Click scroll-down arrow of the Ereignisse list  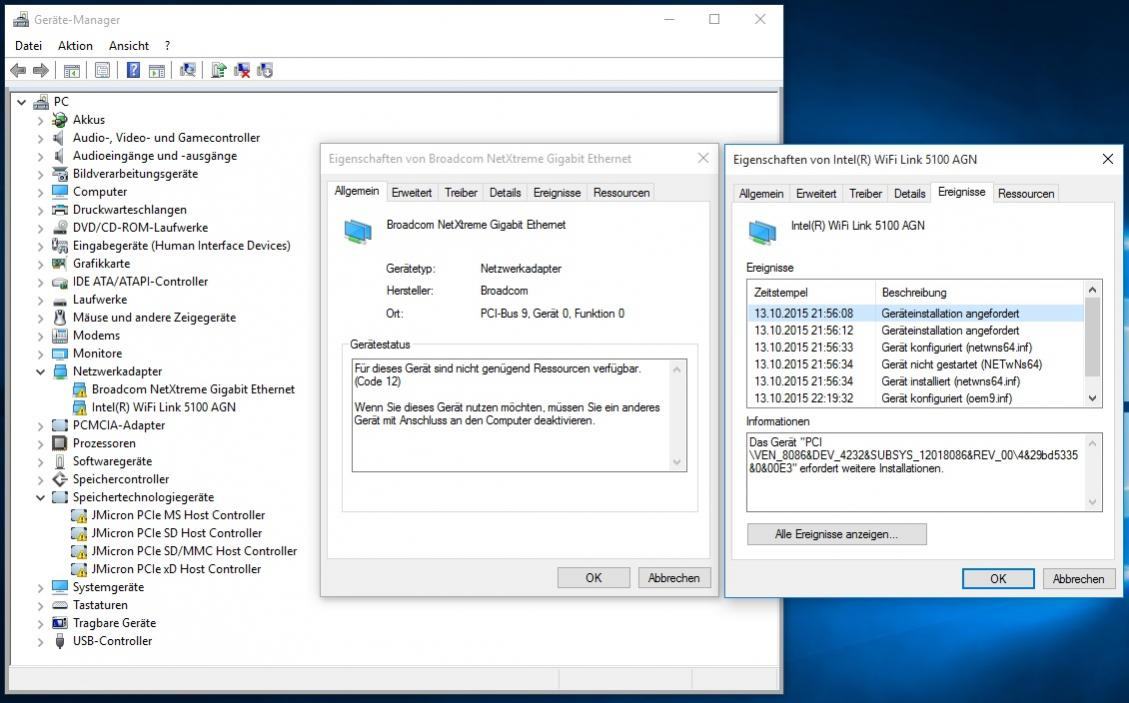(x=1092, y=398)
